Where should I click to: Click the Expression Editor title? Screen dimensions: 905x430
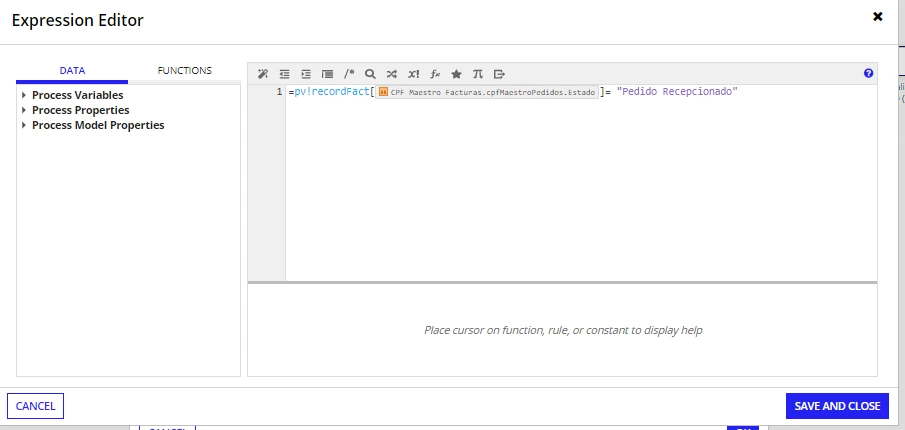tap(77, 20)
